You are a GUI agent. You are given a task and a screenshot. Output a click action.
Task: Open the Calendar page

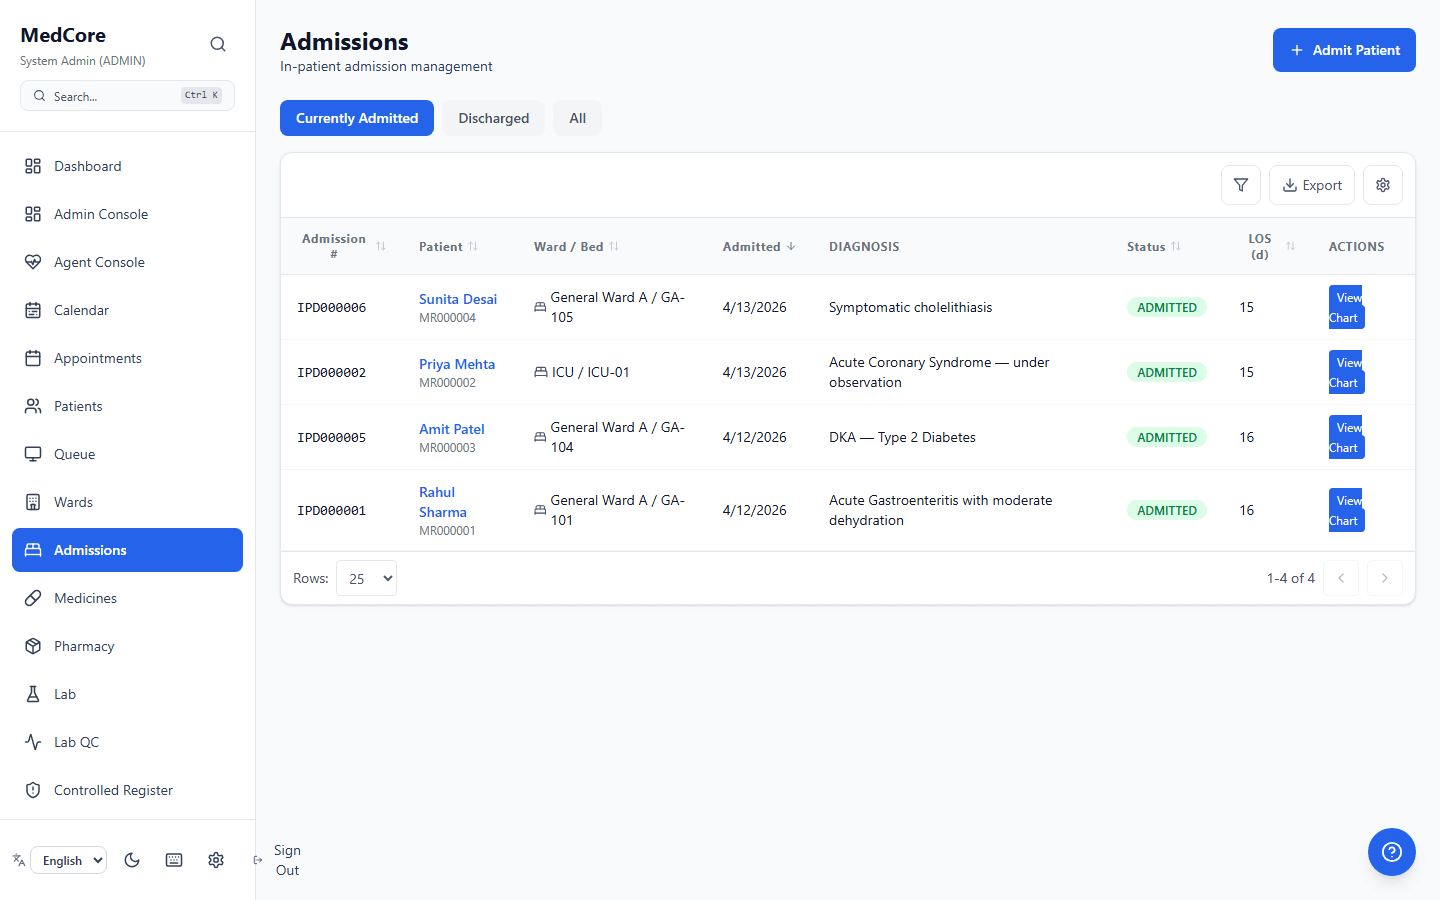pyautogui.click(x=127, y=310)
